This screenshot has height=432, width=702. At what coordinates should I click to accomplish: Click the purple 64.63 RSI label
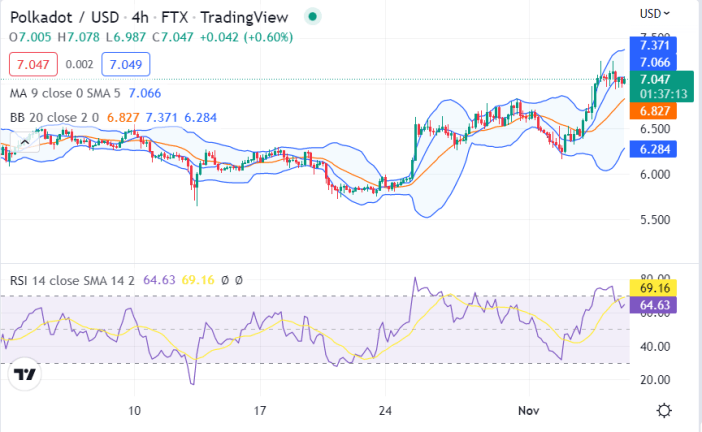[x=653, y=305]
